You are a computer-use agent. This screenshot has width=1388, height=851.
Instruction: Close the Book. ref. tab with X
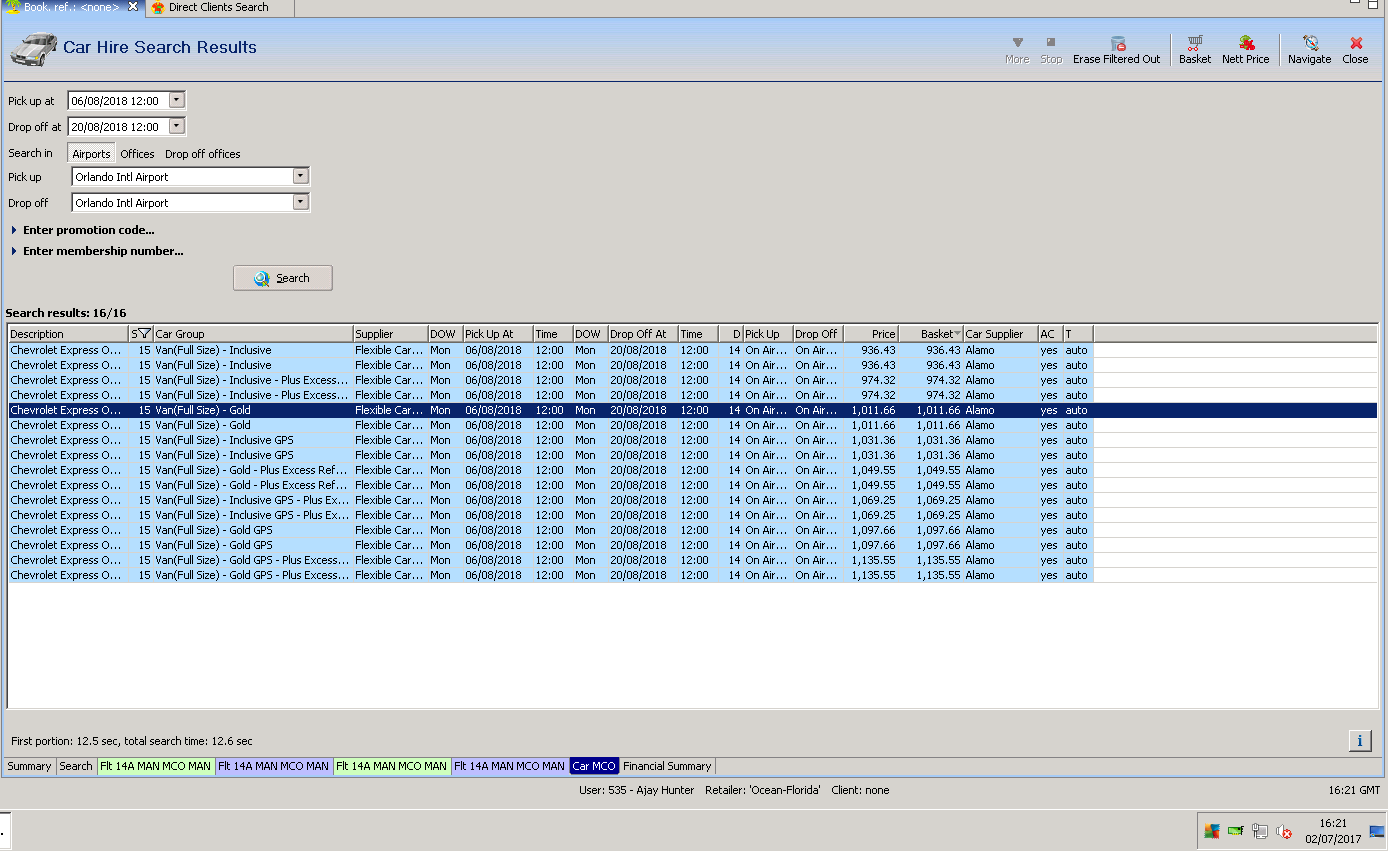133,7
